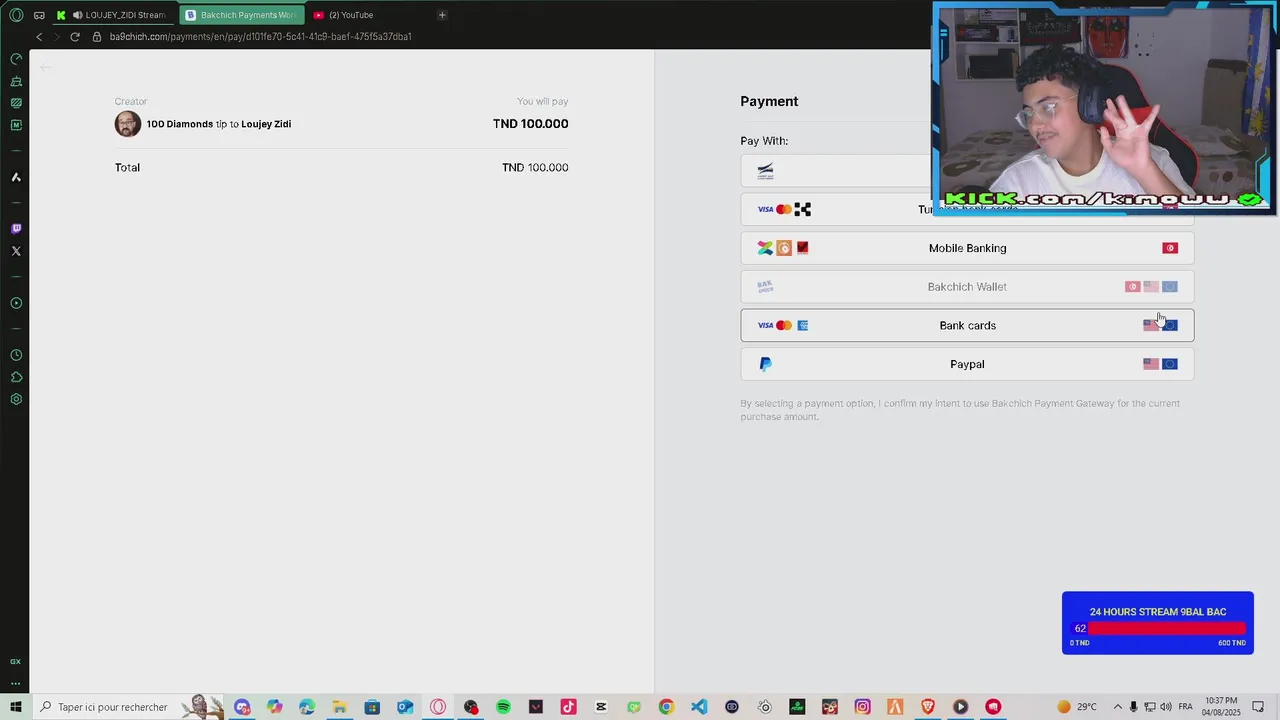Click "TND 100.000" under You will pay
The width and height of the screenshot is (1280, 720).
click(x=530, y=124)
